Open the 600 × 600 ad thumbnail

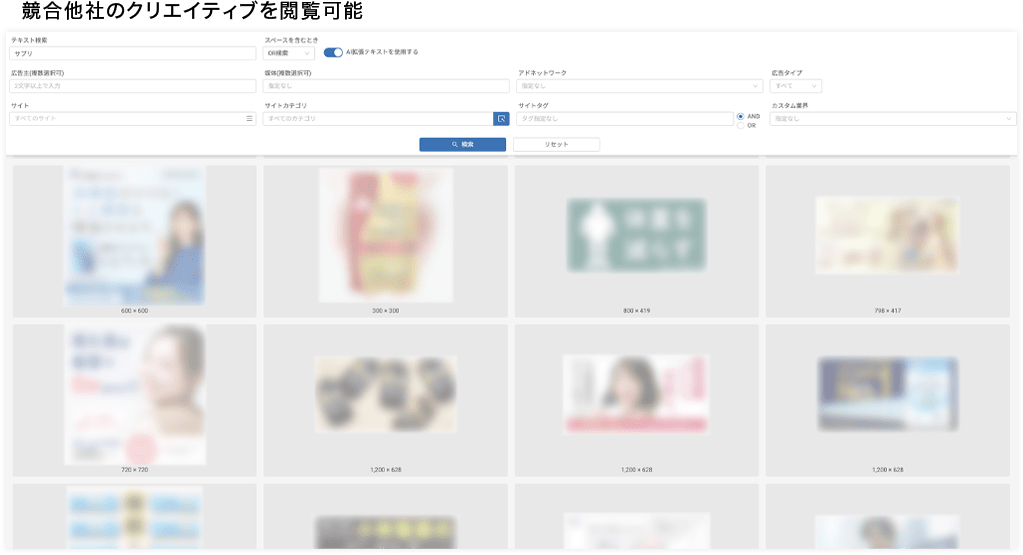tap(134, 236)
